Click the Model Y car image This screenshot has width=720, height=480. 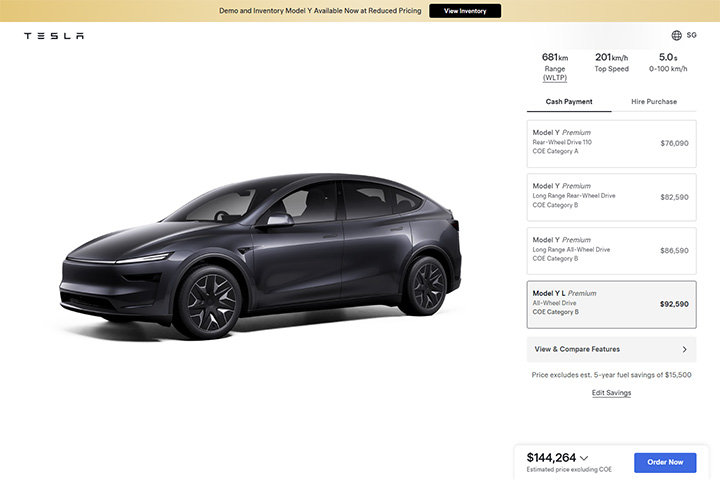click(x=261, y=255)
